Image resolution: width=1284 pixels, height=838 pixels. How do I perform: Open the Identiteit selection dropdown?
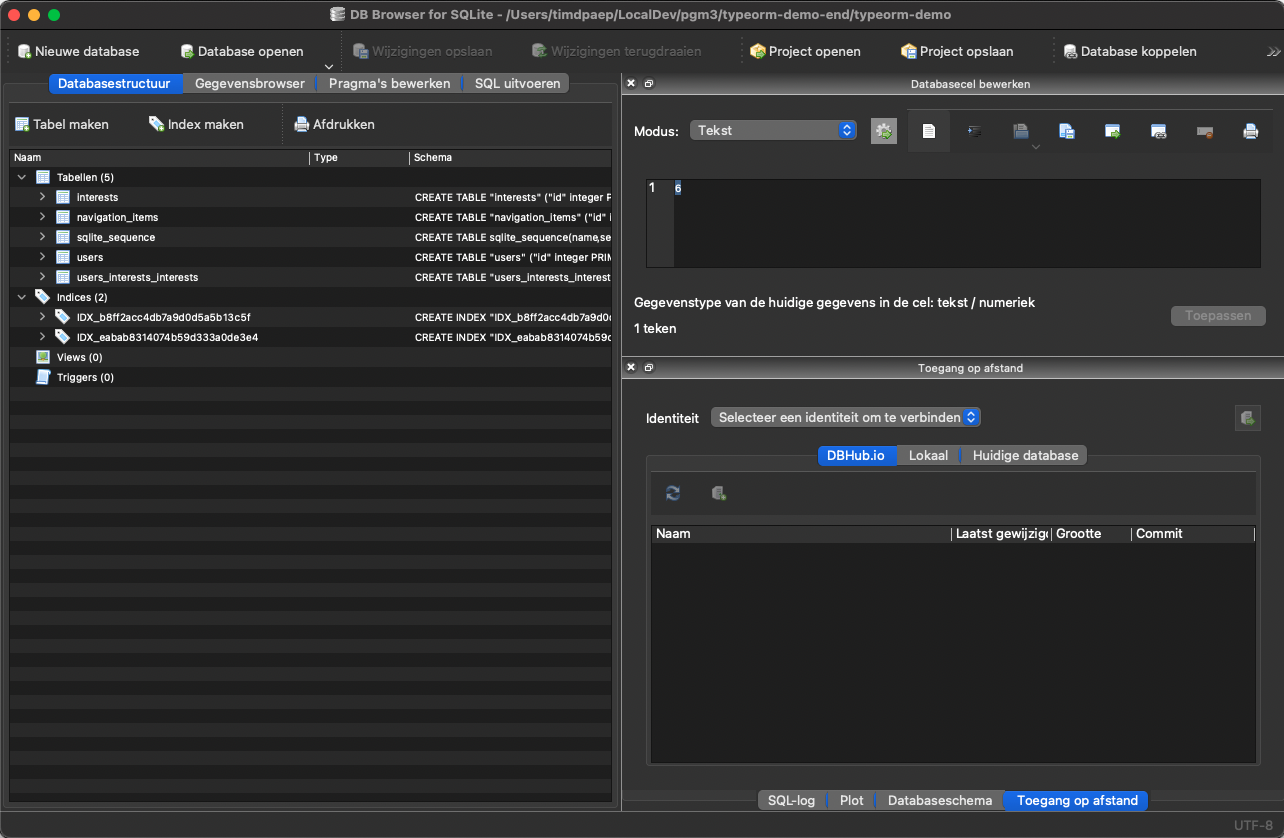[x=845, y=417]
